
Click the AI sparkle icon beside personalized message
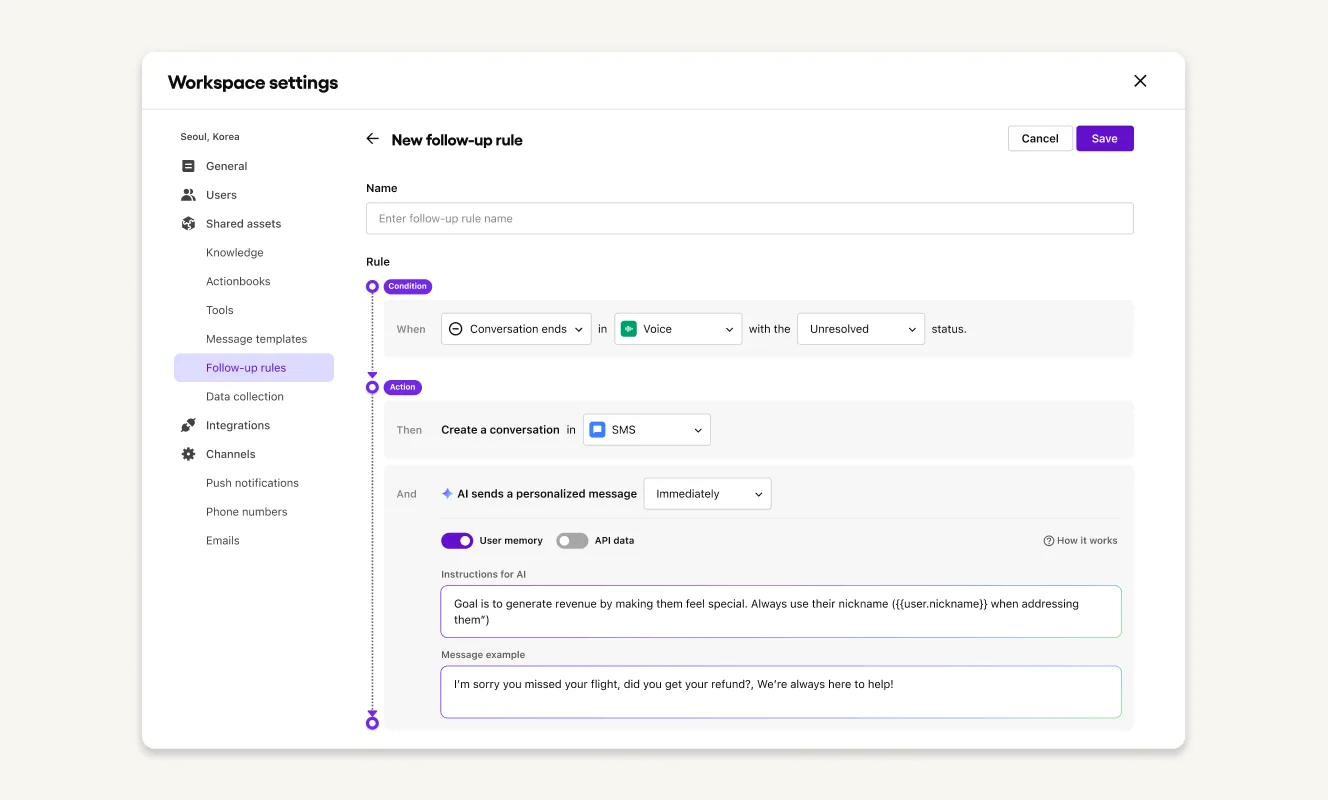[447, 494]
